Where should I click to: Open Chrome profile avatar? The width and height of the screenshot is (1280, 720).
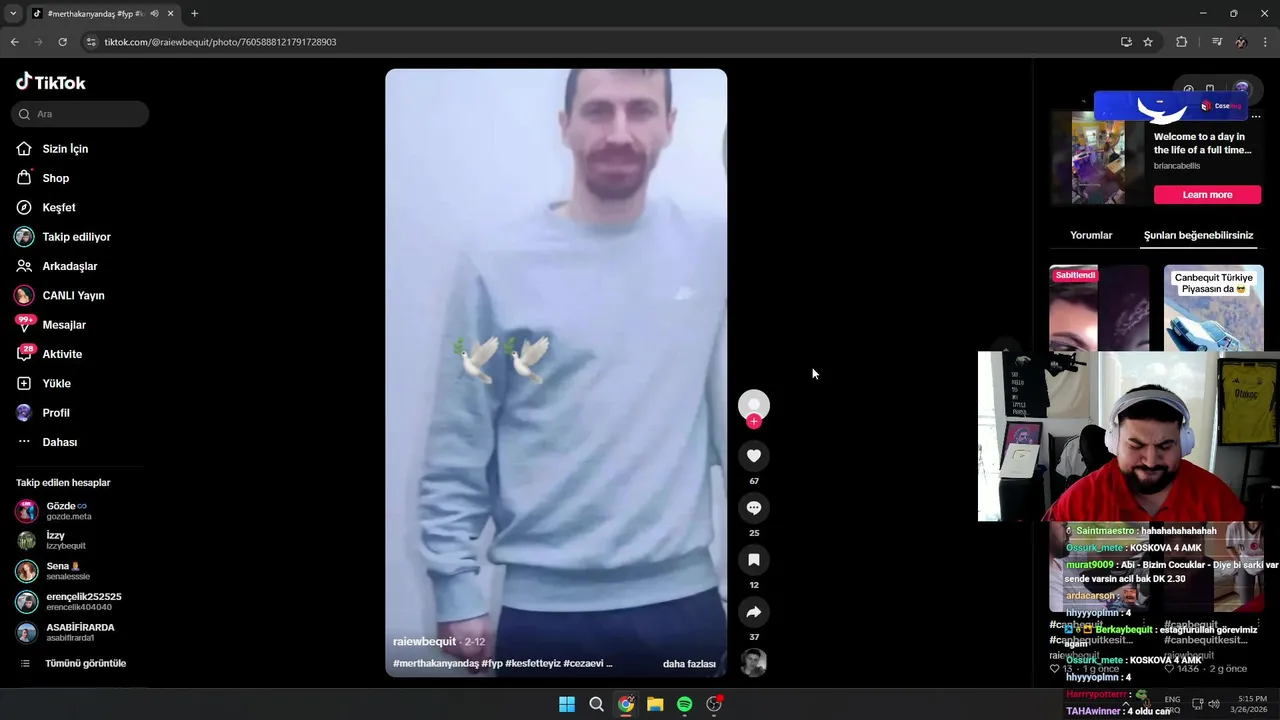pos(1241,42)
